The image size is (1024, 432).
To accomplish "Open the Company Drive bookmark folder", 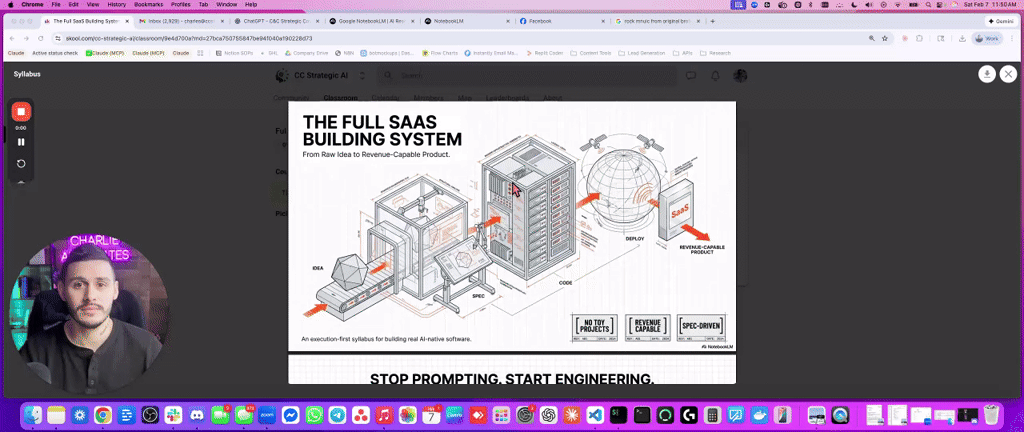I will coord(306,53).
